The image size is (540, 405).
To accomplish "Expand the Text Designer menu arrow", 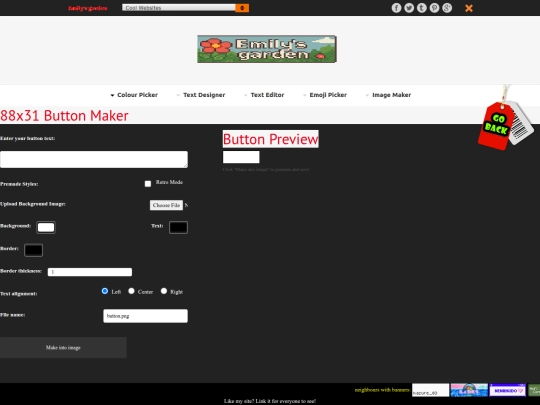I will click(178, 95).
